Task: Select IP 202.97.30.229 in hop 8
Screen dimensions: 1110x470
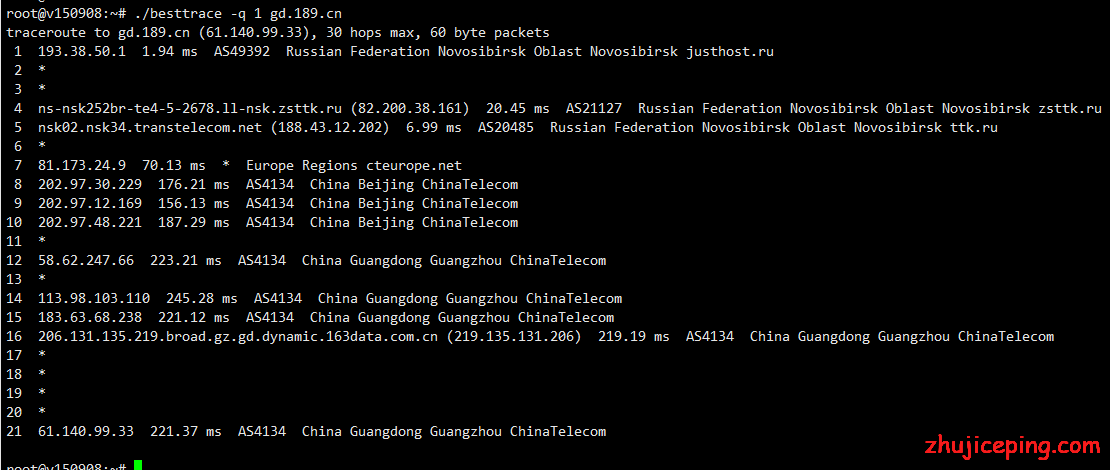Action: point(90,185)
